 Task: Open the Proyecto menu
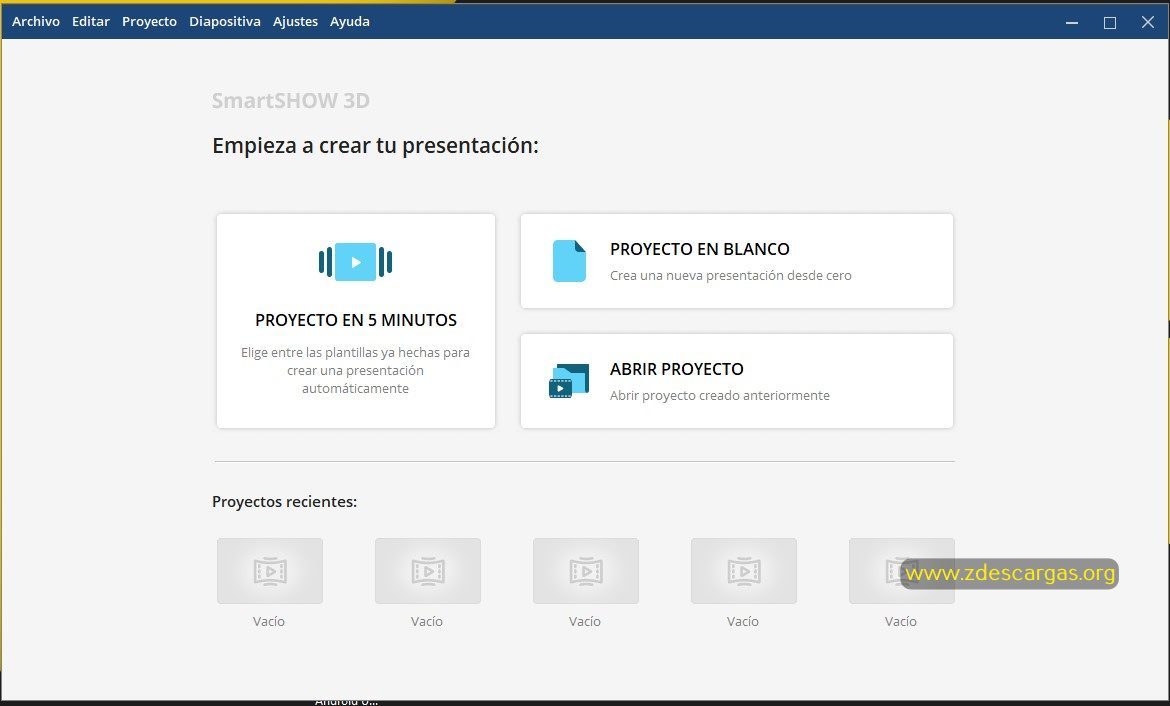pos(149,22)
